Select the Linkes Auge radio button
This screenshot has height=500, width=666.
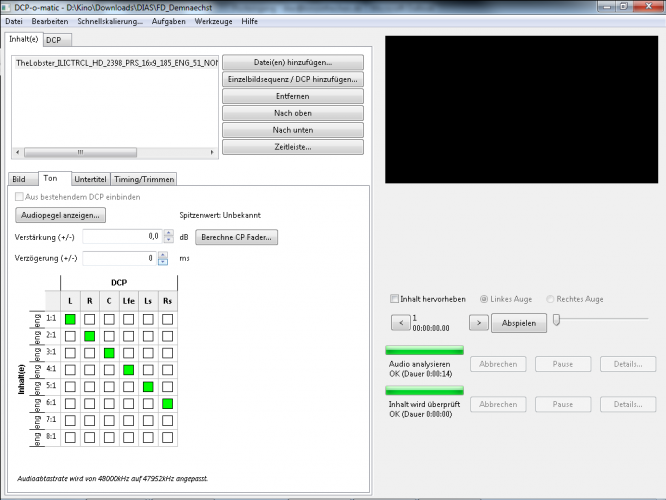tap(486, 299)
